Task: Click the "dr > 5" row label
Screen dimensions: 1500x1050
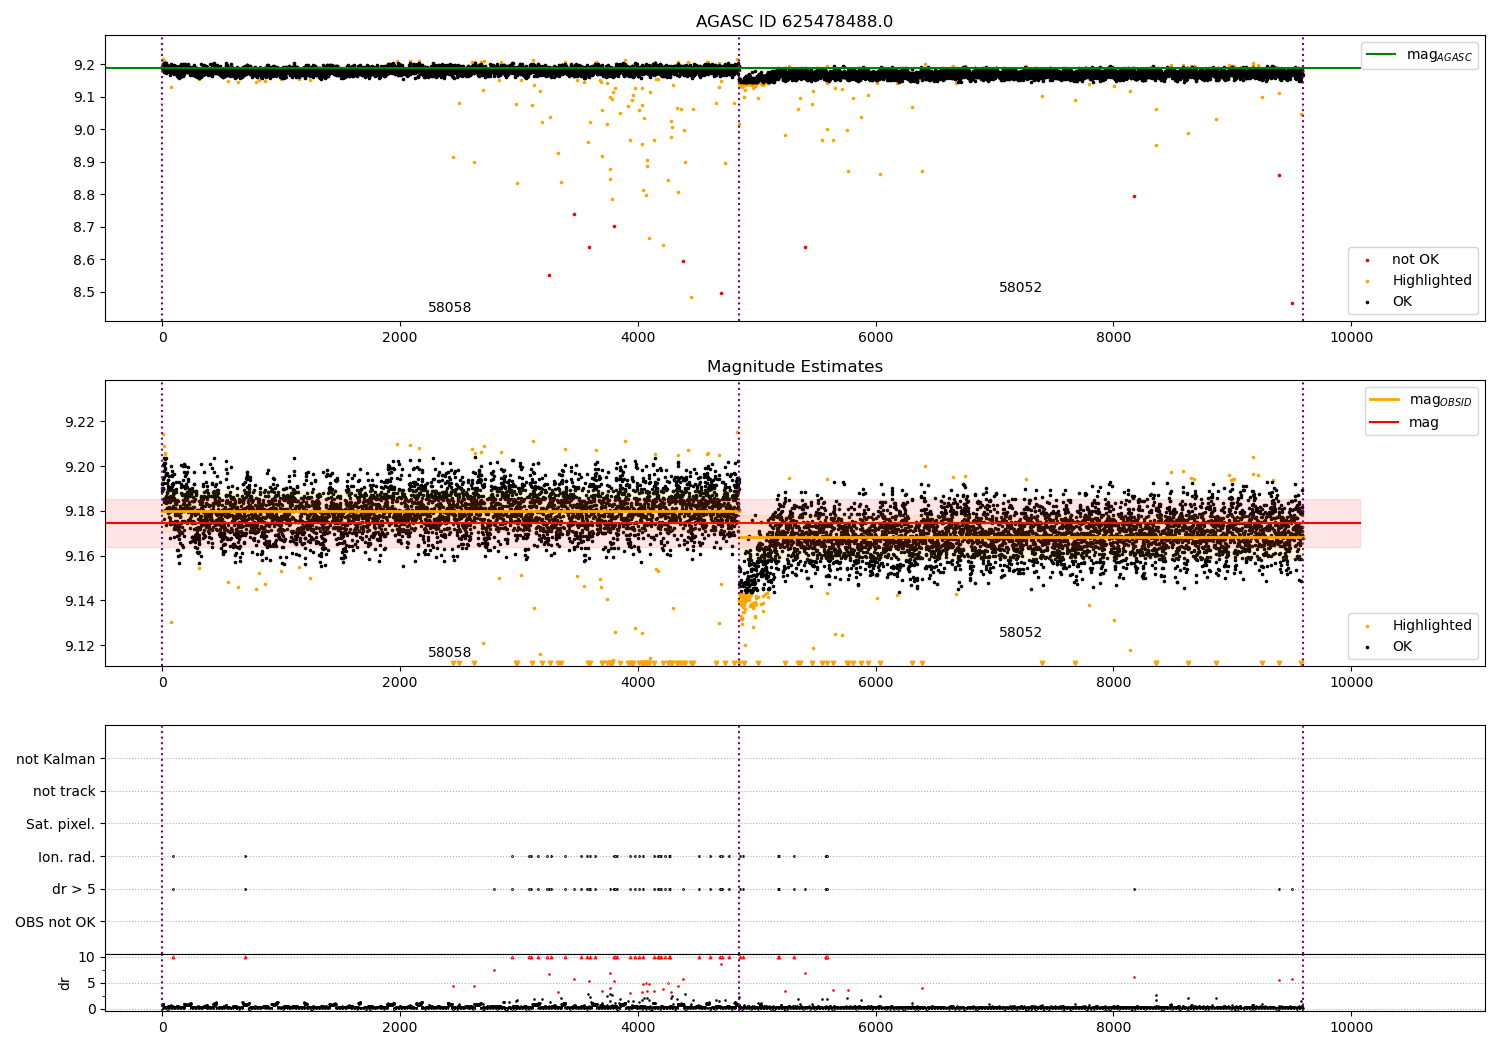Action: click(74, 889)
